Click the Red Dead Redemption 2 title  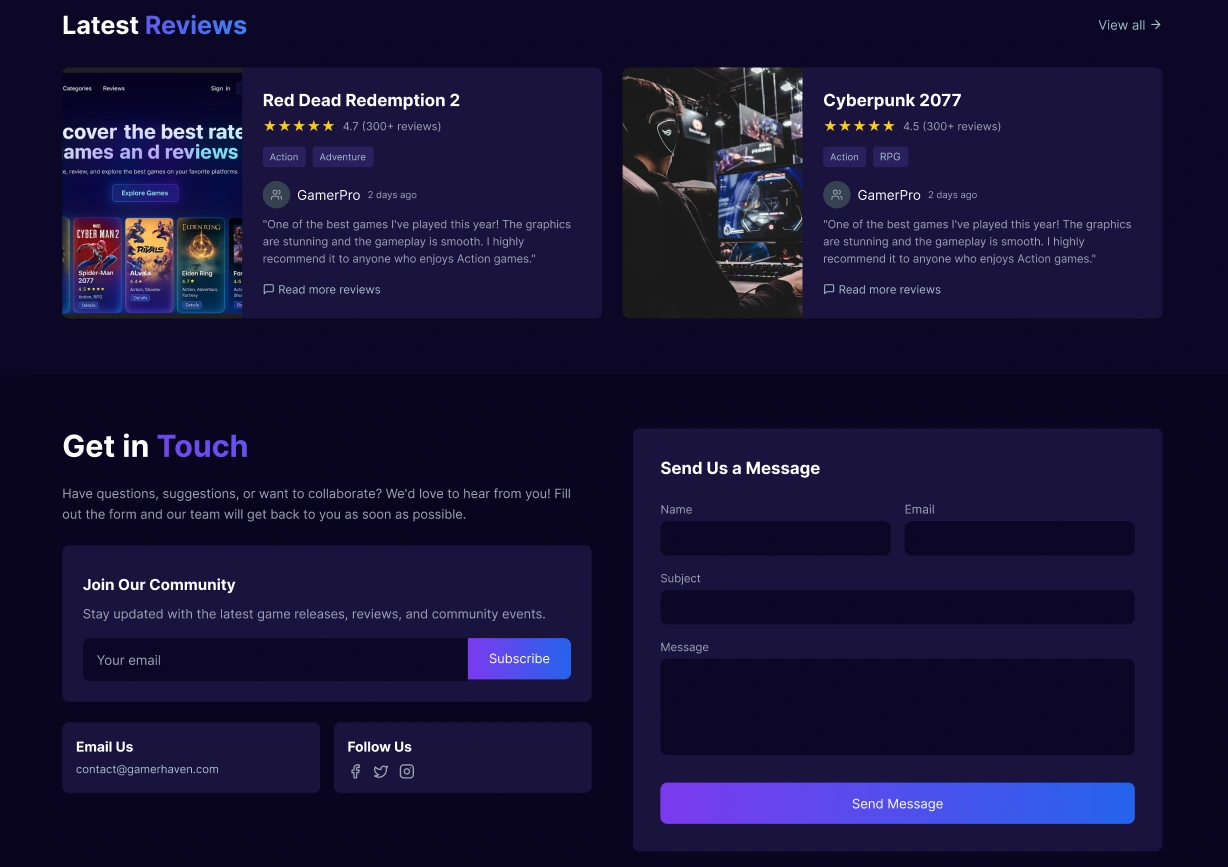tap(361, 100)
